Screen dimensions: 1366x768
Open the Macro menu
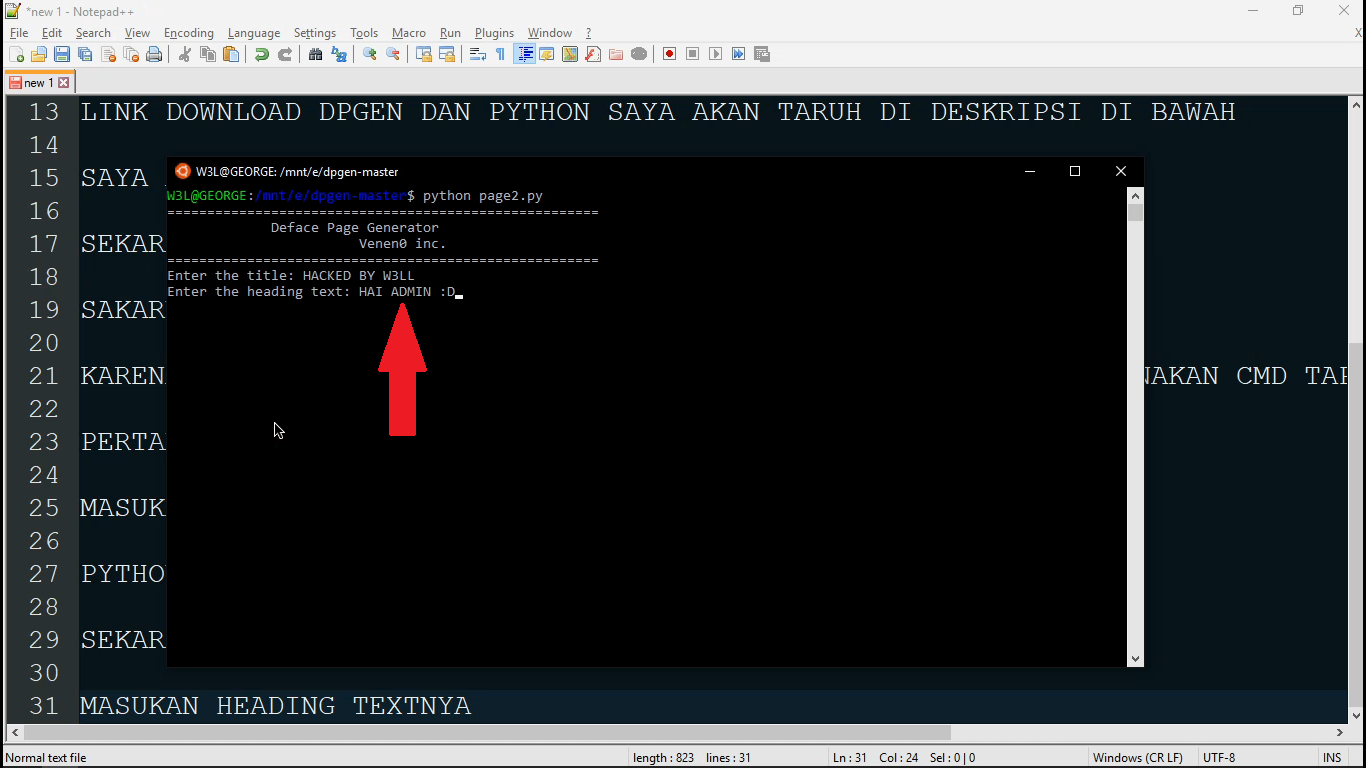[x=408, y=32]
